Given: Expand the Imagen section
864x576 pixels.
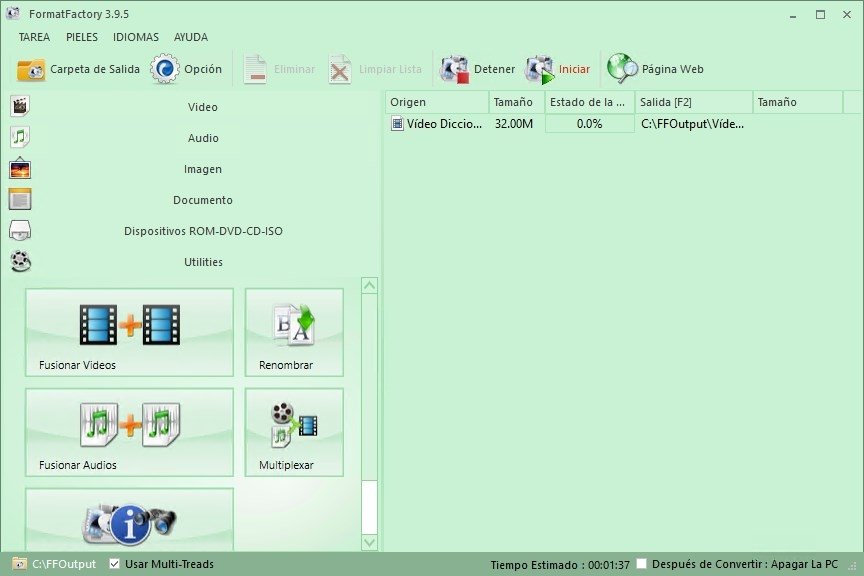Looking at the screenshot, I should pos(203,169).
